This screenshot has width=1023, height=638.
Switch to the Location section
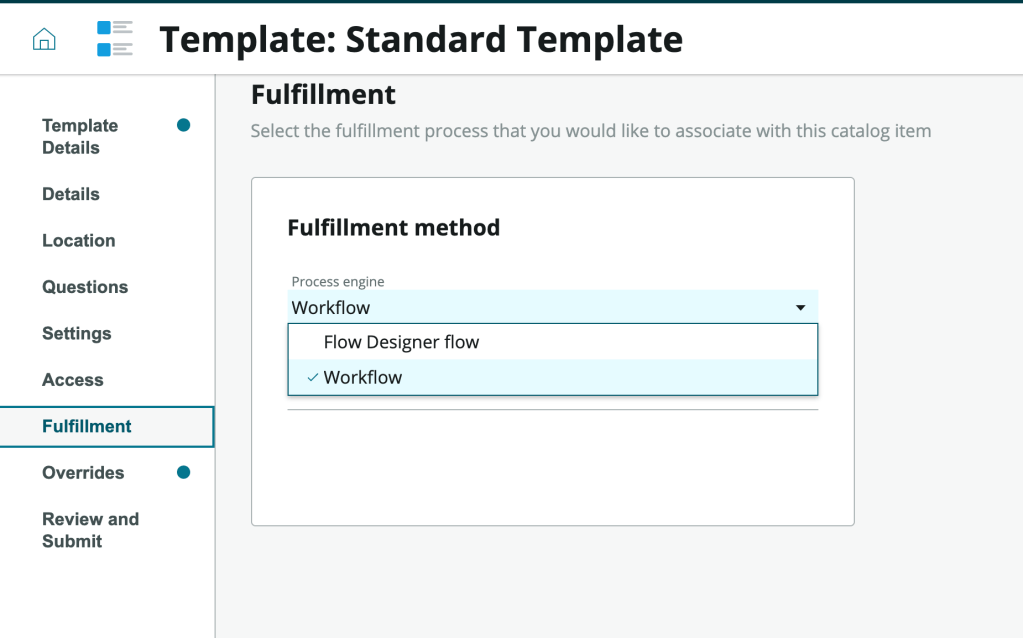79,240
